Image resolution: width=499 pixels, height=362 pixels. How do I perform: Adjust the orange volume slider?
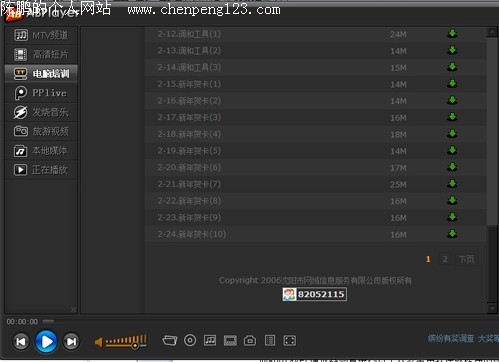[x=126, y=341]
